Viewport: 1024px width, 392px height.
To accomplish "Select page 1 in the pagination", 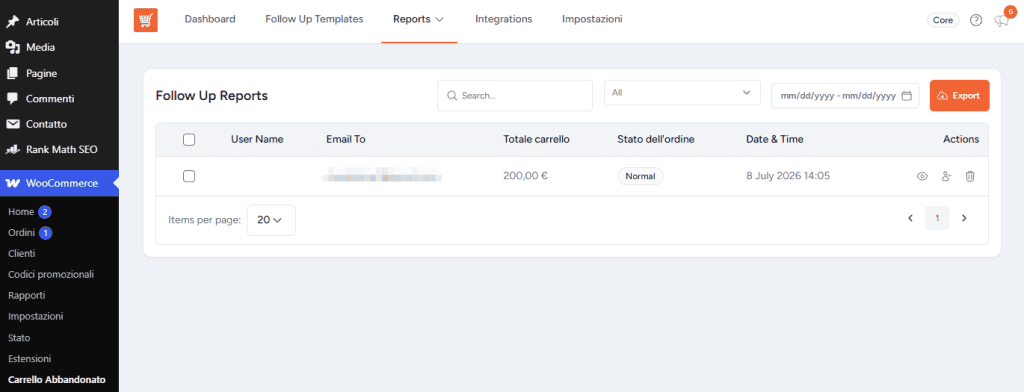I will (937, 218).
